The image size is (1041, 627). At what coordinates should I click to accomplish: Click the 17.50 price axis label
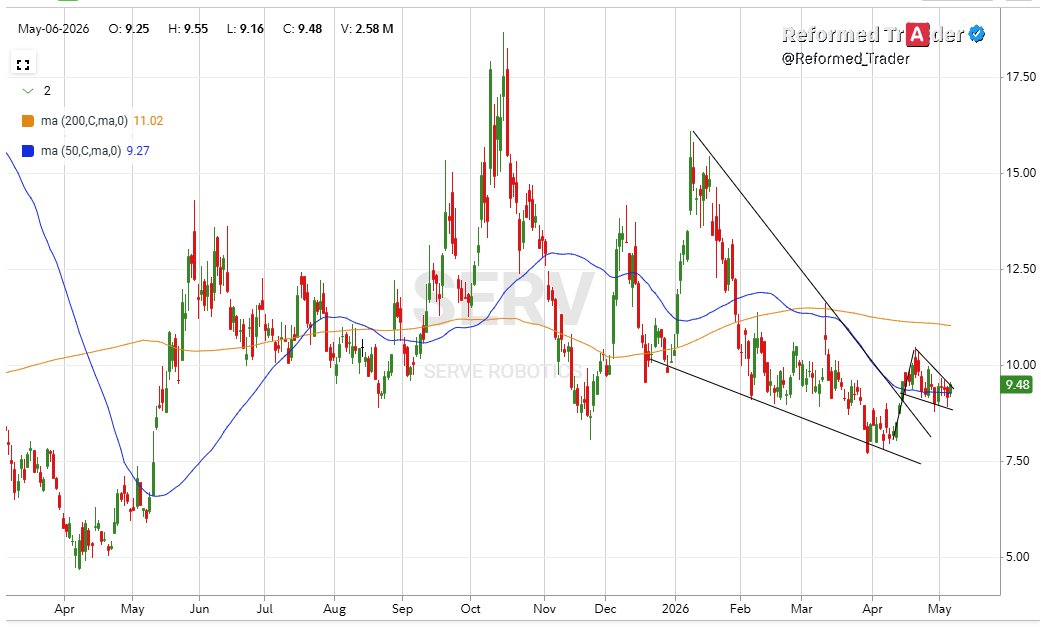[1020, 77]
